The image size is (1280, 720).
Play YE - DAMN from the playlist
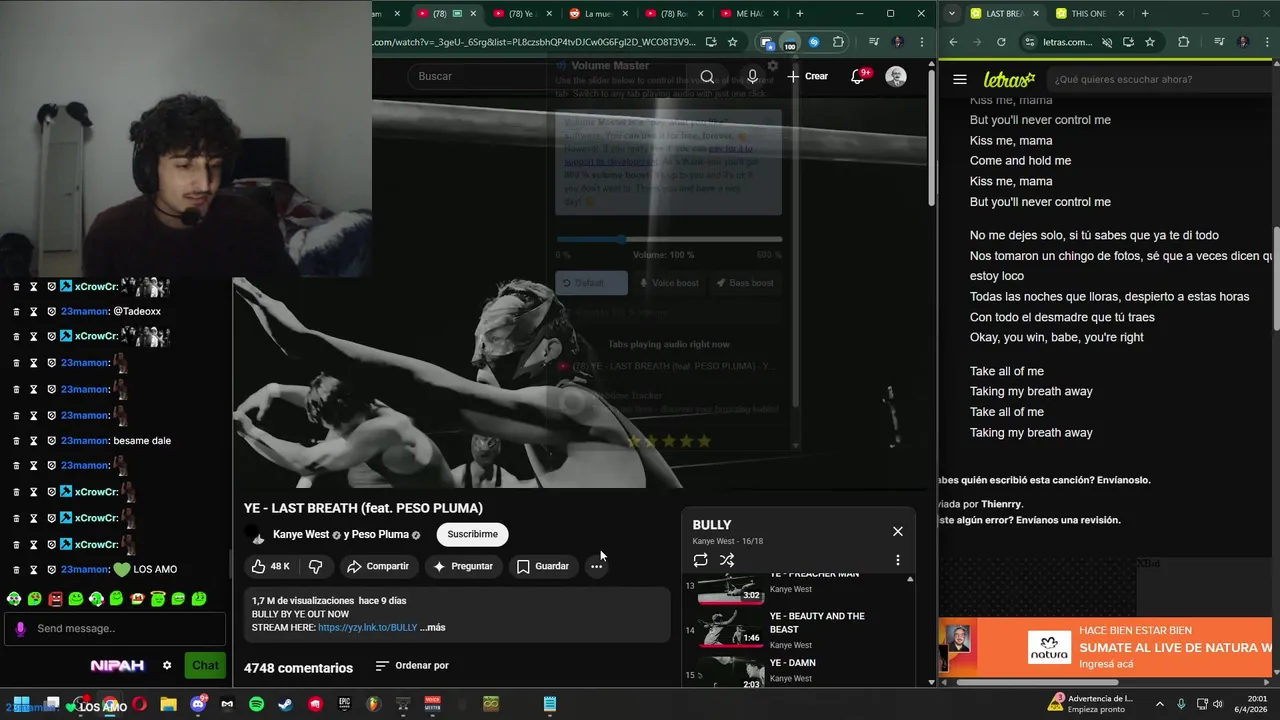tap(793, 663)
